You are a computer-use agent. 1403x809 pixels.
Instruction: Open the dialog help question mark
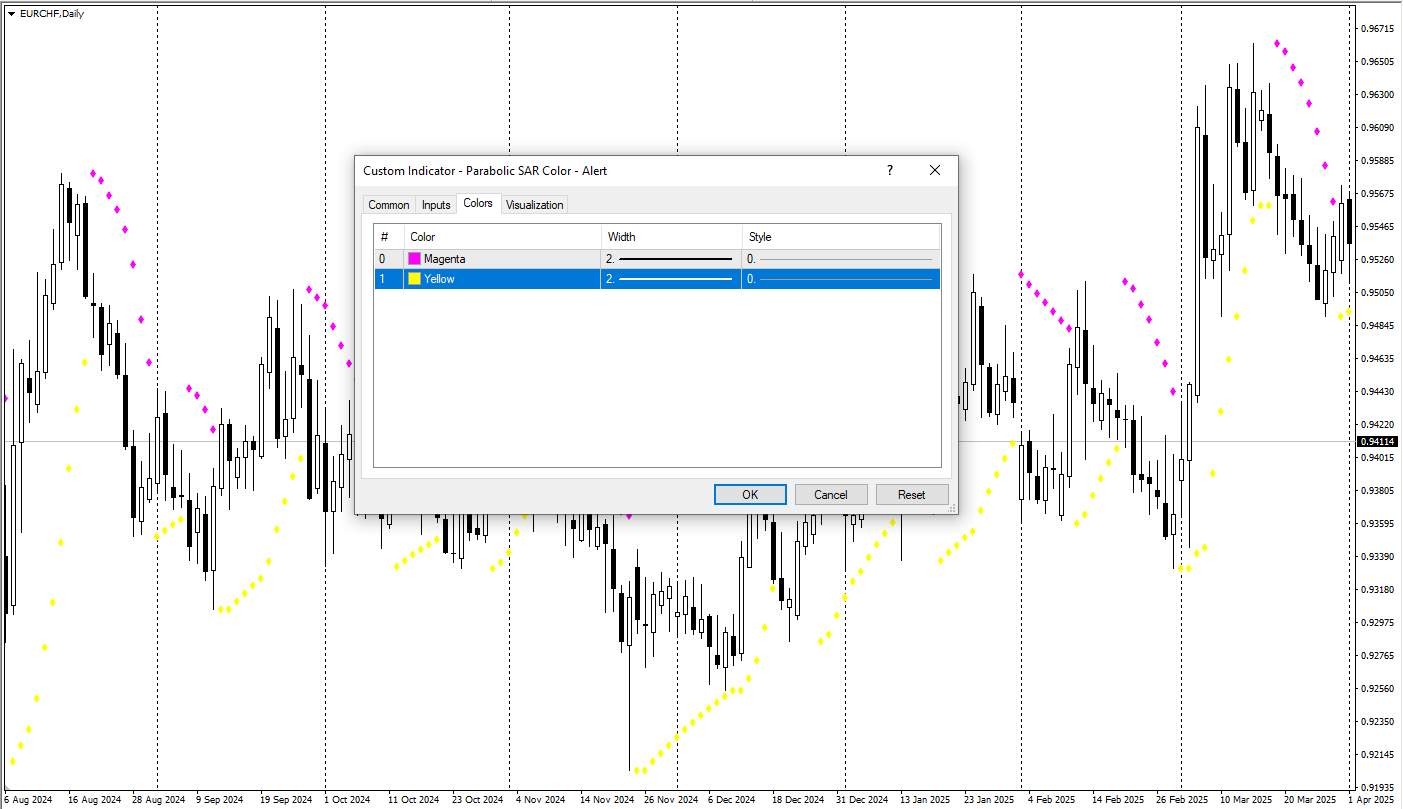click(x=890, y=170)
